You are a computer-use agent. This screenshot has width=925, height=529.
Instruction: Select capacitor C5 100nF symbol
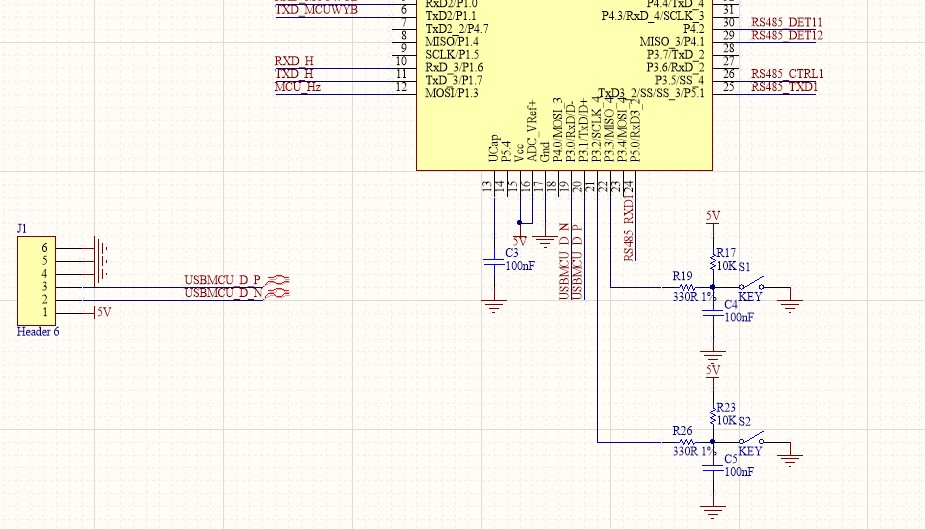pos(712,465)
